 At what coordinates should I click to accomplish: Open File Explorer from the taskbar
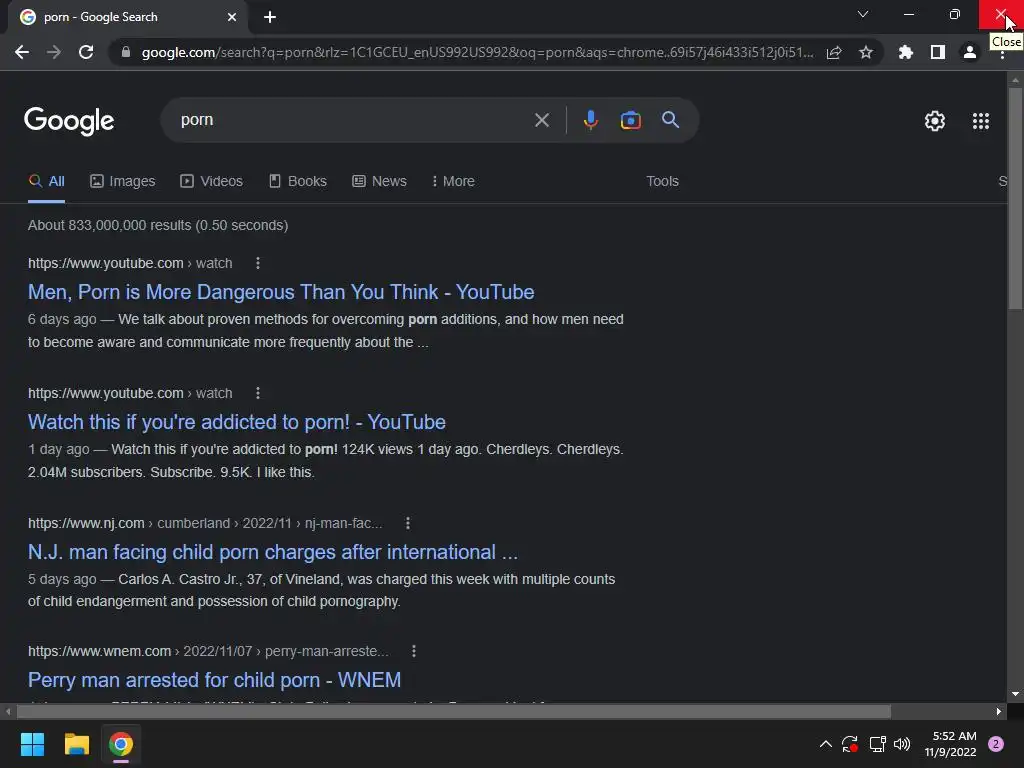point(76,744)
